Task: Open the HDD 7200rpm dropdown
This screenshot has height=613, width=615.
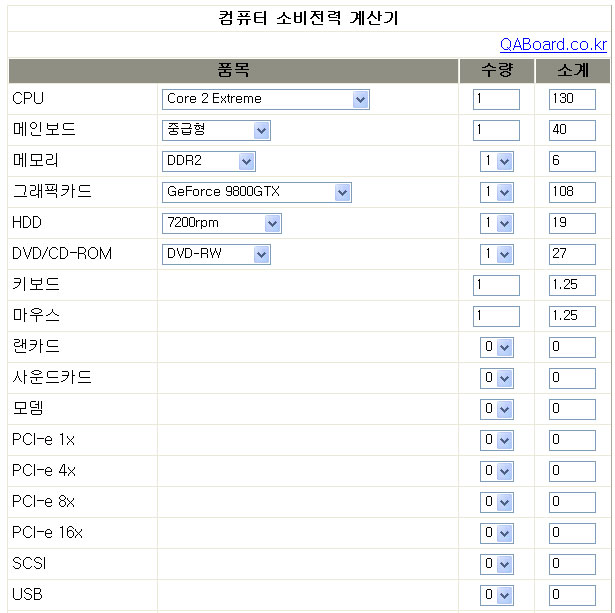Action: click(x=221, y=223)
